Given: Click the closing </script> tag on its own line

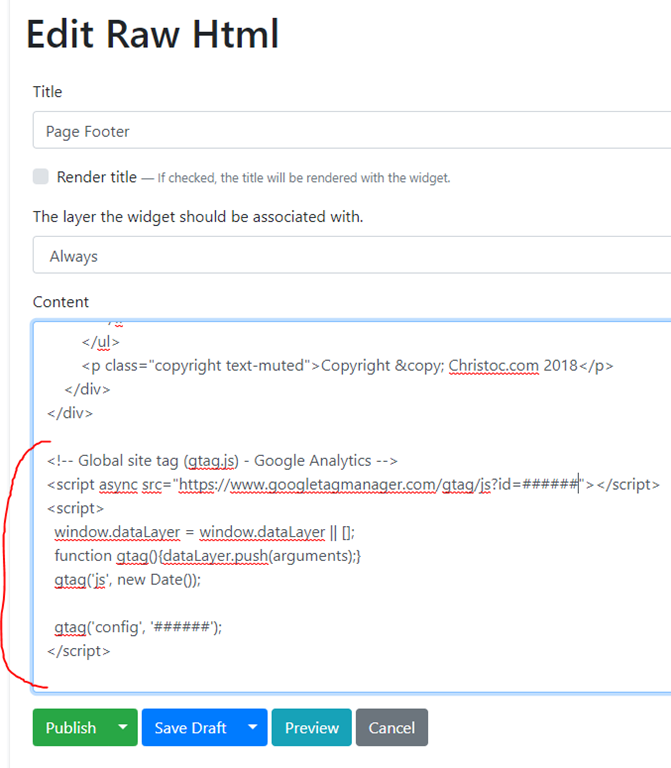Looking at the screenshot, I should pyautogui.click(x=79, y=651).
